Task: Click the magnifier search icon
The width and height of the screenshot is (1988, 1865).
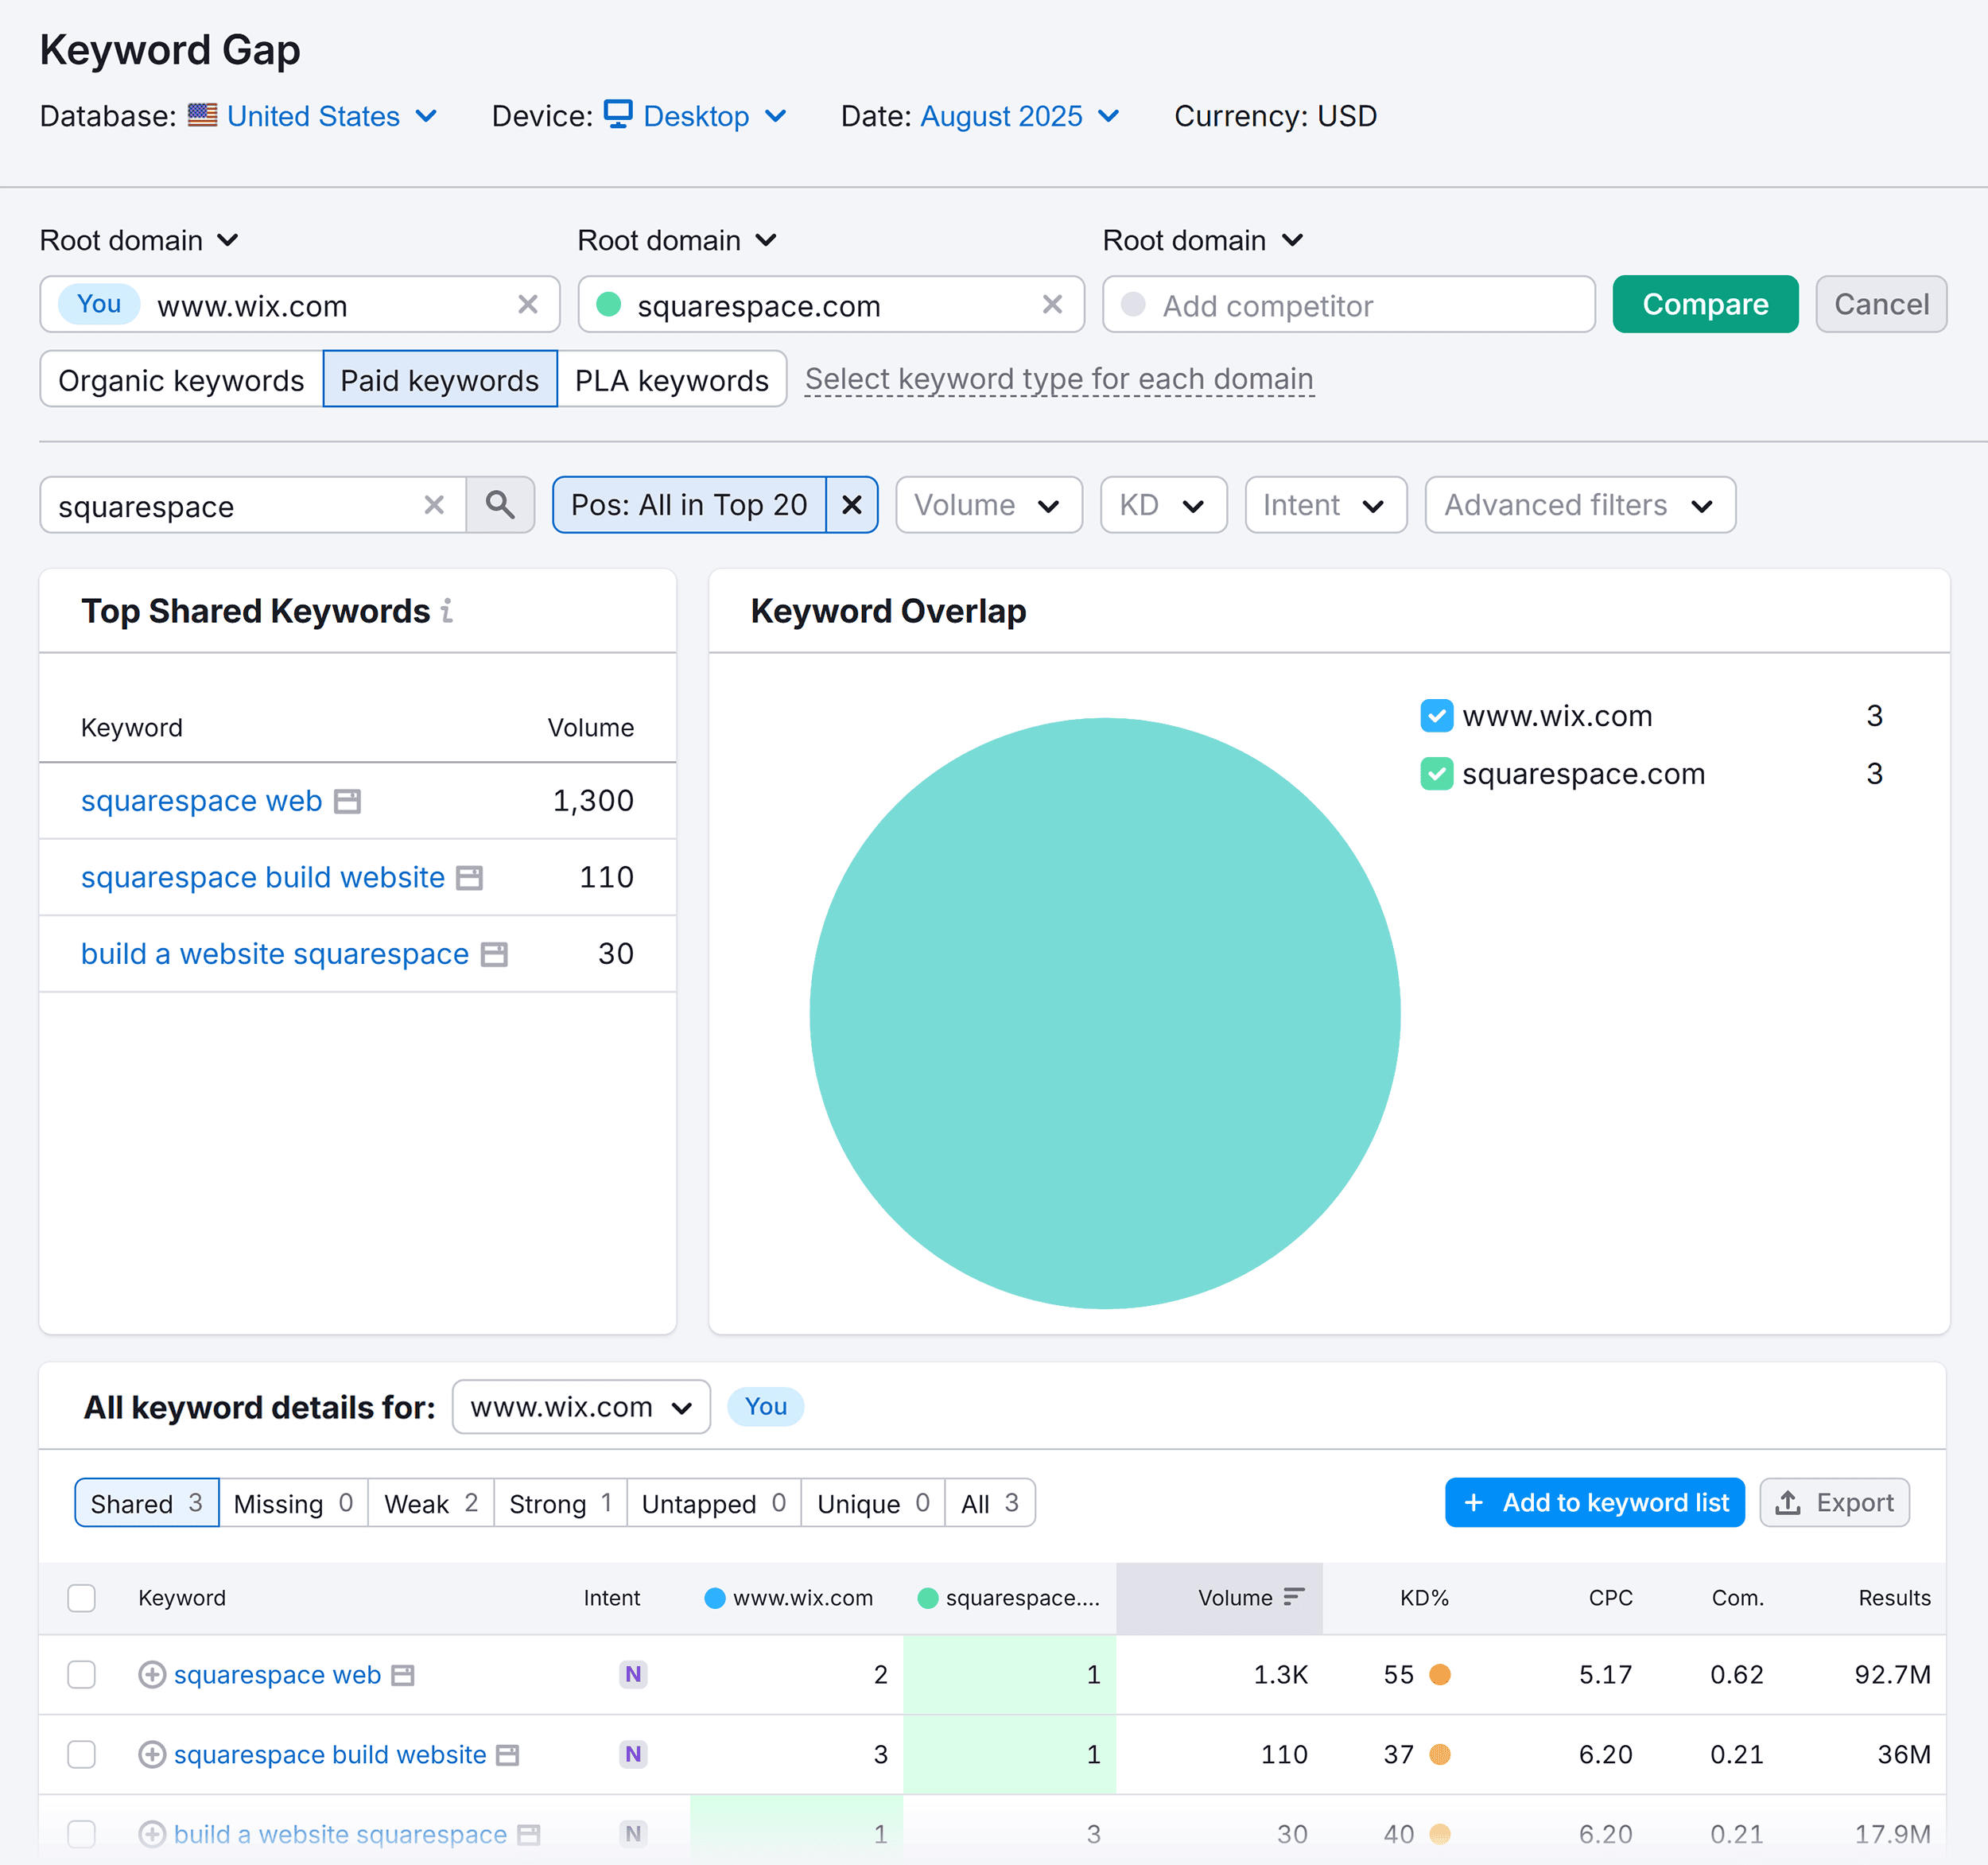Action: pyautogui.click(x=500, y=505)
